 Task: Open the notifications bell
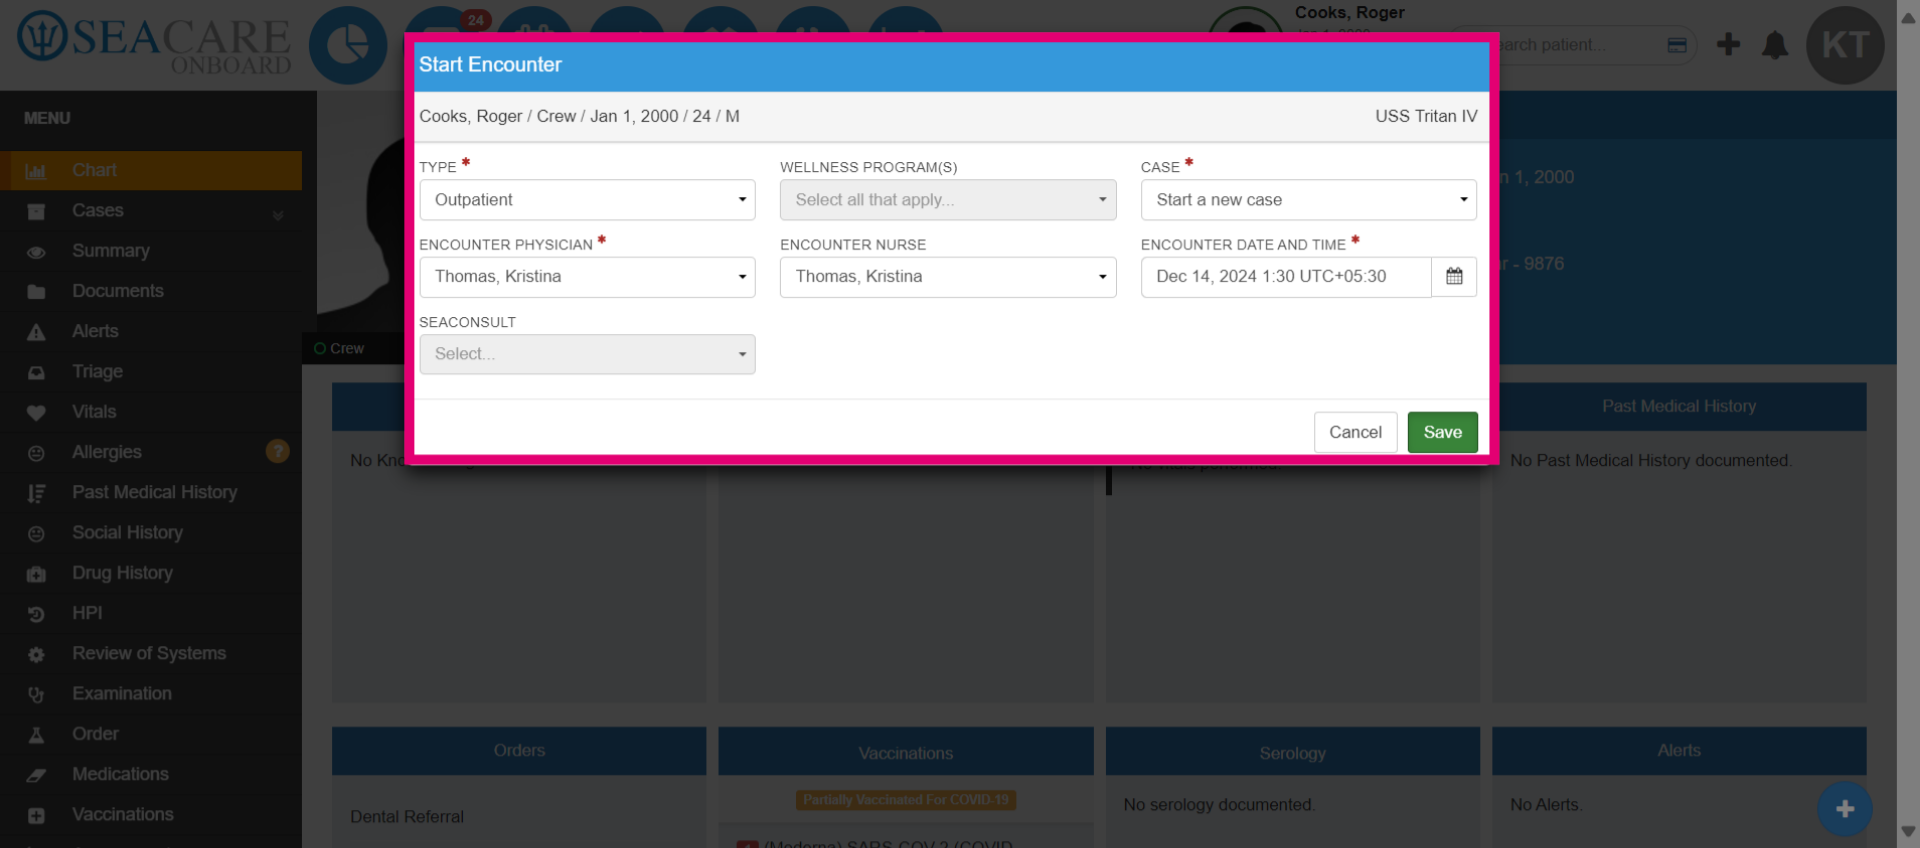(1775, 45)
